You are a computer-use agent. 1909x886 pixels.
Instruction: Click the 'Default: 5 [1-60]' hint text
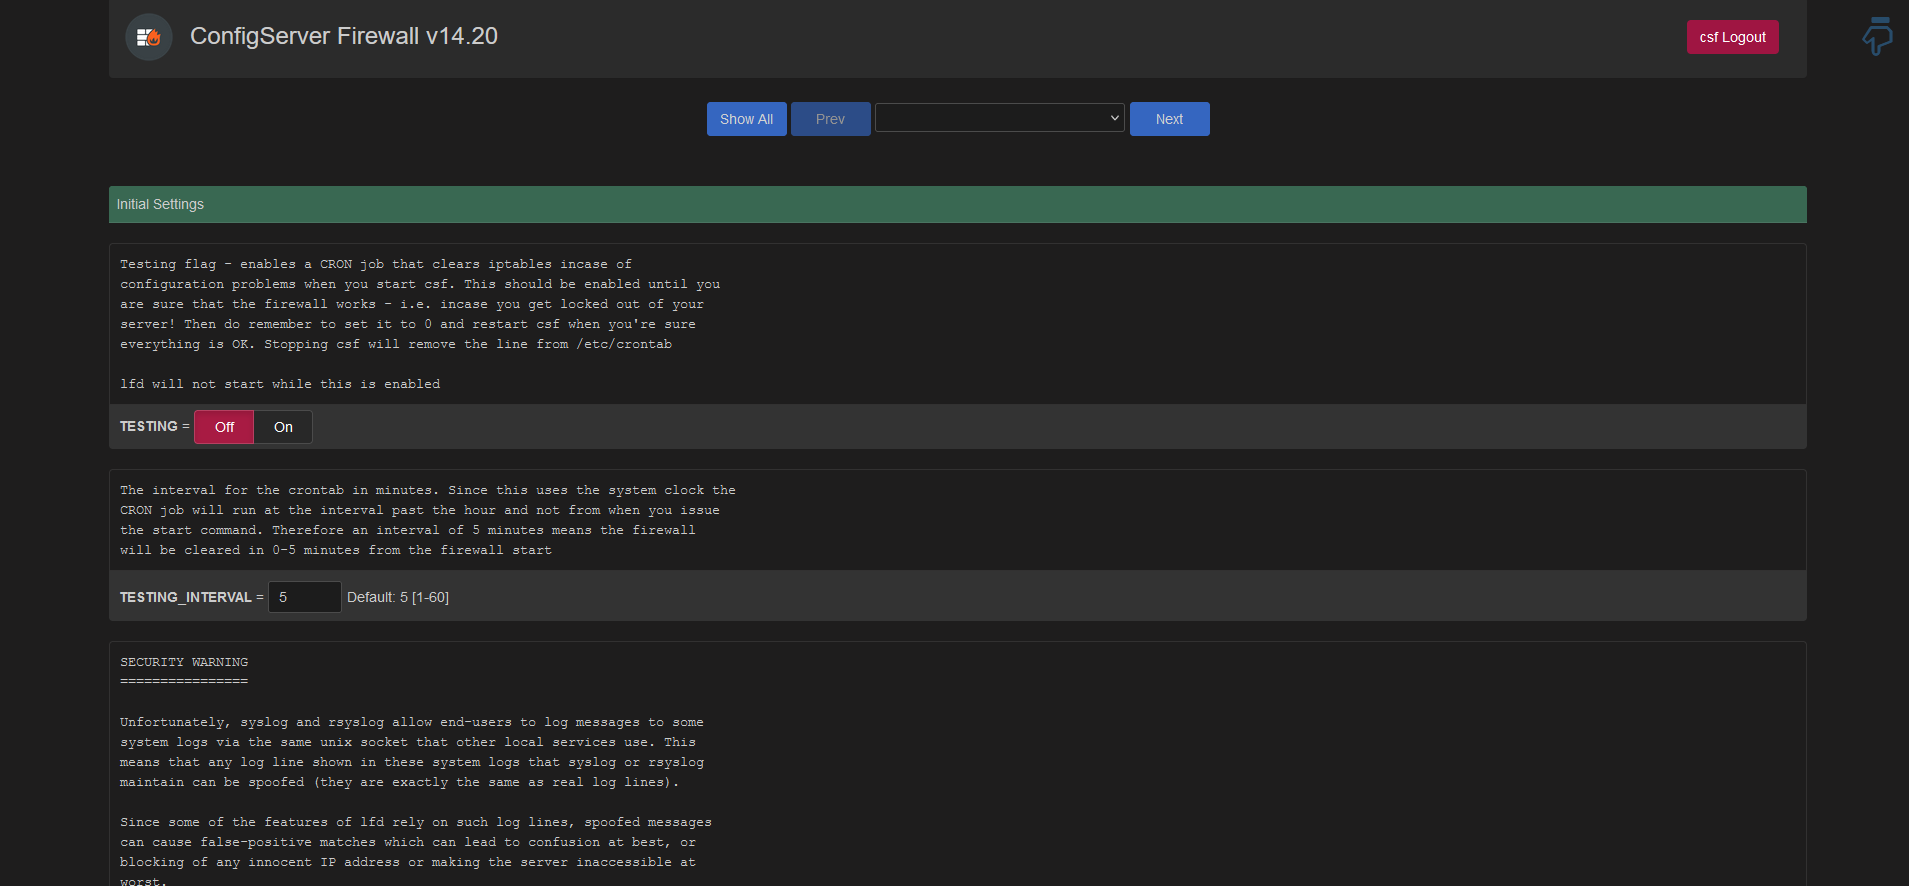(398, 597)
